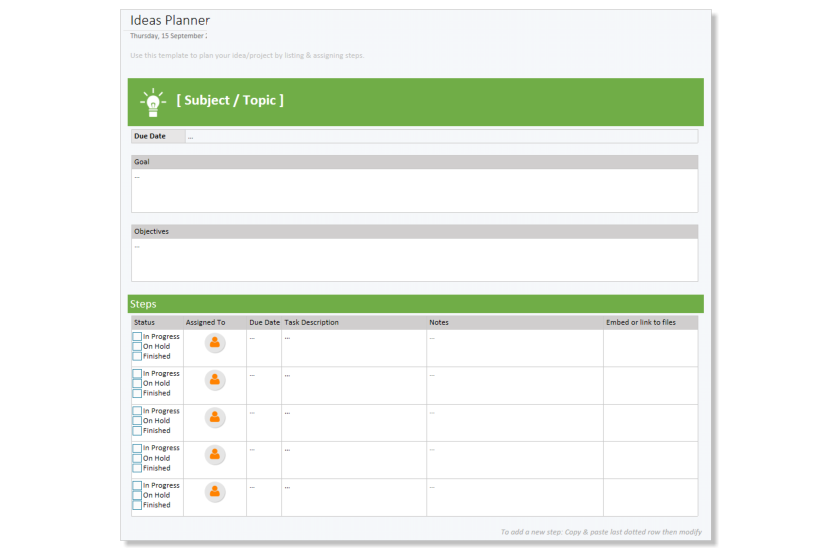
Task: Check In Progress in the first step row
Action: coord(137,336)
